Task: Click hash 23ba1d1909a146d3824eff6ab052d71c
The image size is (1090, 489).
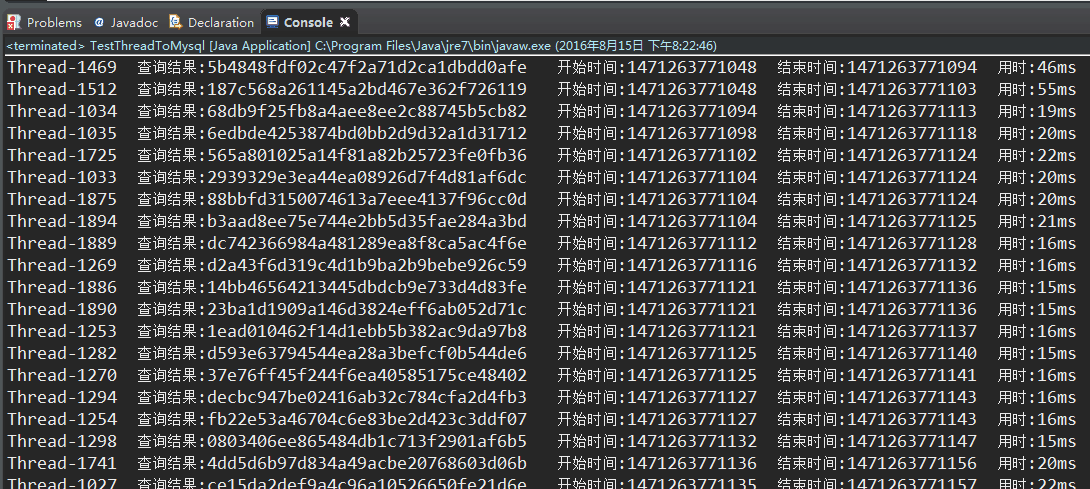Action: tap(367, 309)
